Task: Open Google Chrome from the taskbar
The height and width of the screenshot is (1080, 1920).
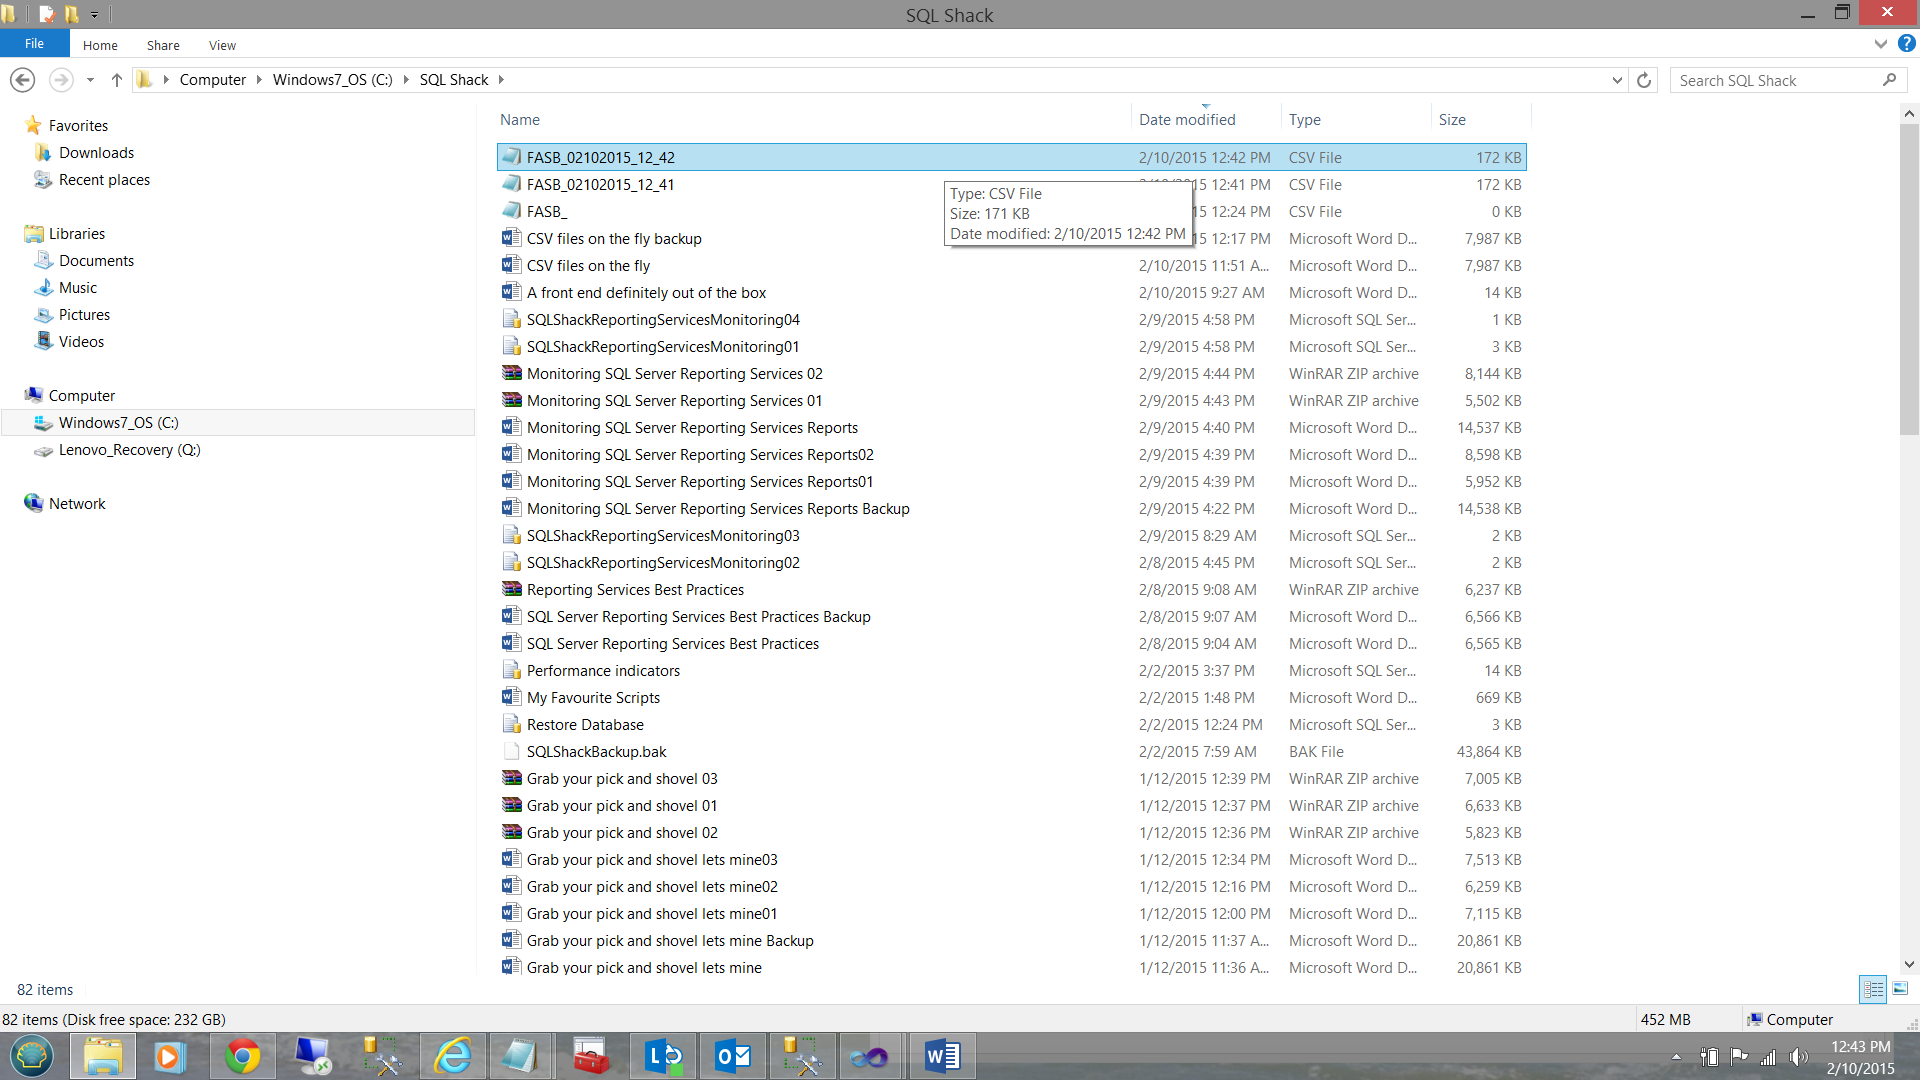Action: 242,1056
